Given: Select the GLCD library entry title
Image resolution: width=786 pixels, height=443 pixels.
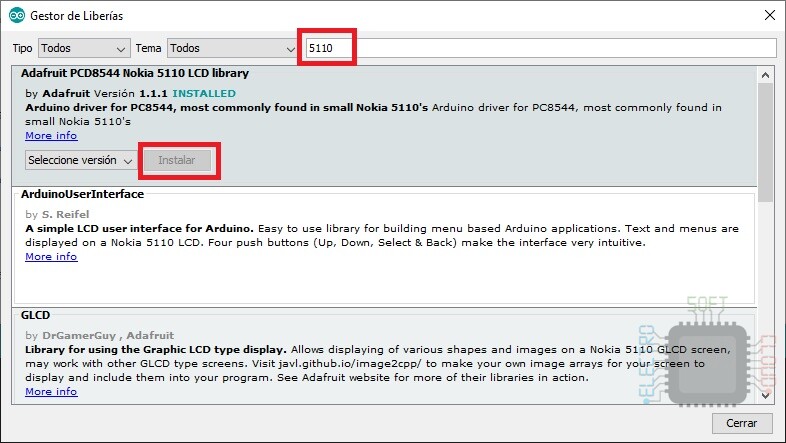Looking at the screenshot, I should pos(35,315).
